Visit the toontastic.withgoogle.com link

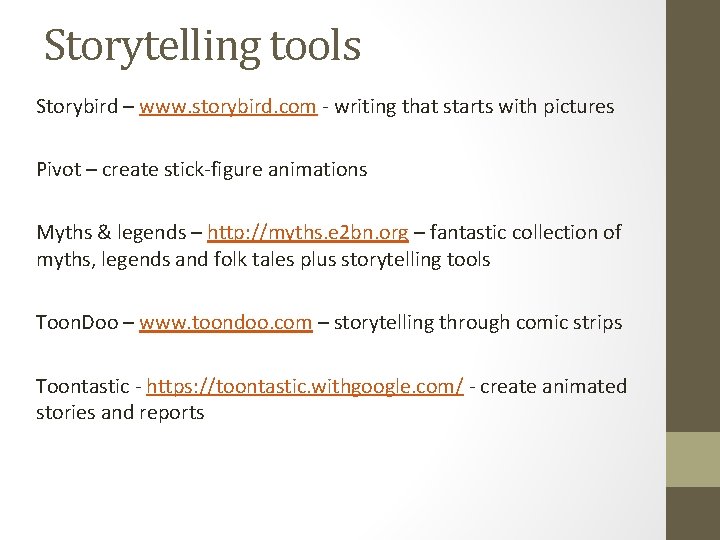(305, 386)
